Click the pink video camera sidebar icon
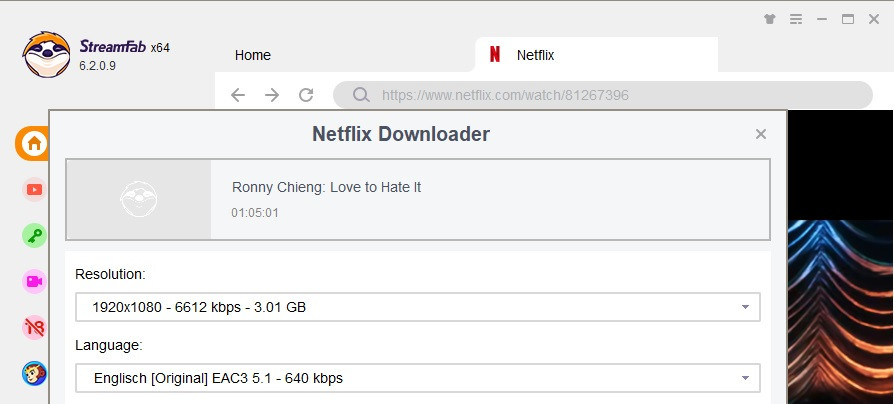894x404 pixels. pyautogui.click(x=34, y=281)
